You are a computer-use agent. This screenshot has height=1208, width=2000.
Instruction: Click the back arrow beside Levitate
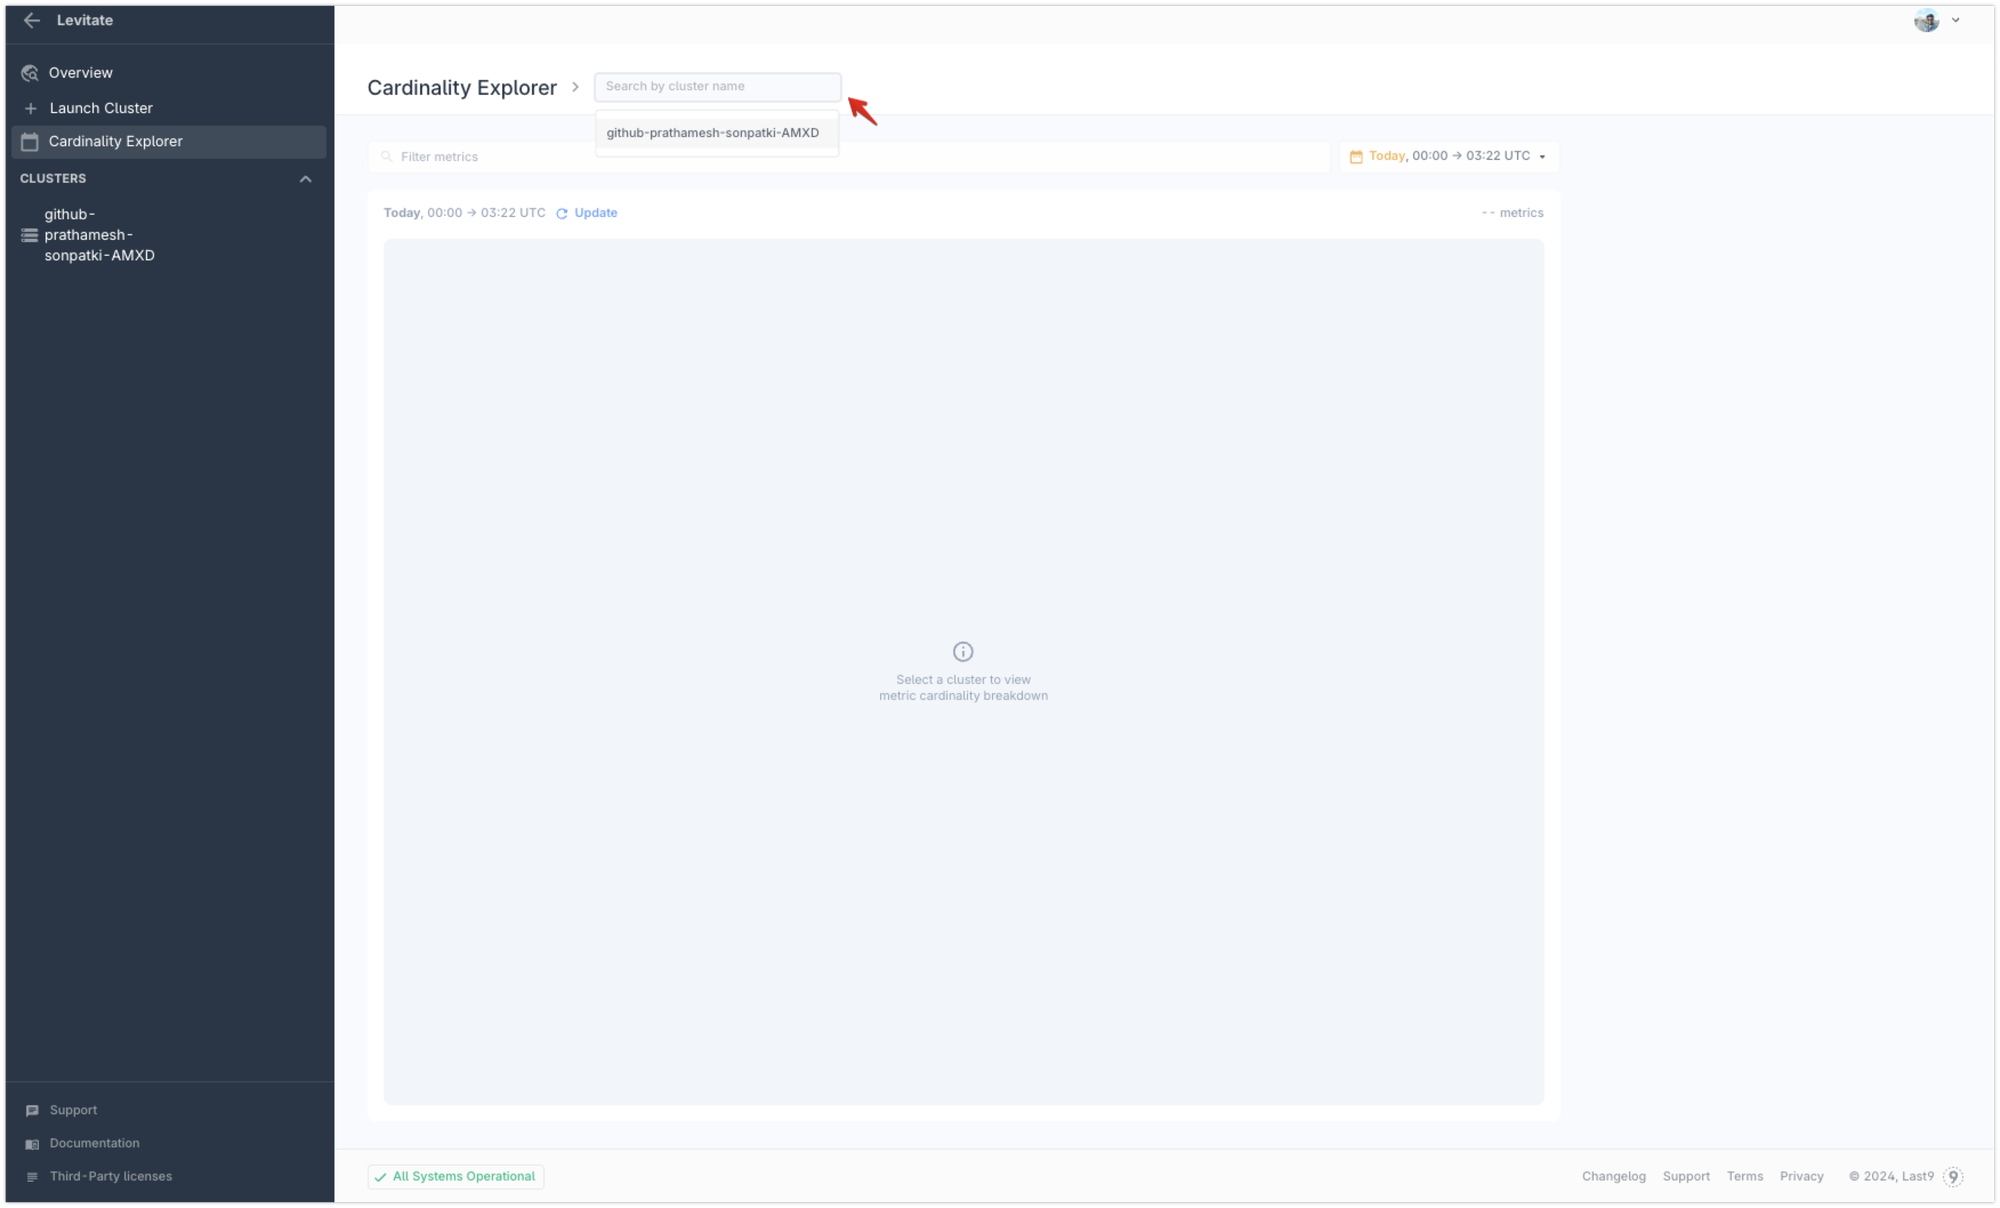pyautogui.click(x=32, y=20)
